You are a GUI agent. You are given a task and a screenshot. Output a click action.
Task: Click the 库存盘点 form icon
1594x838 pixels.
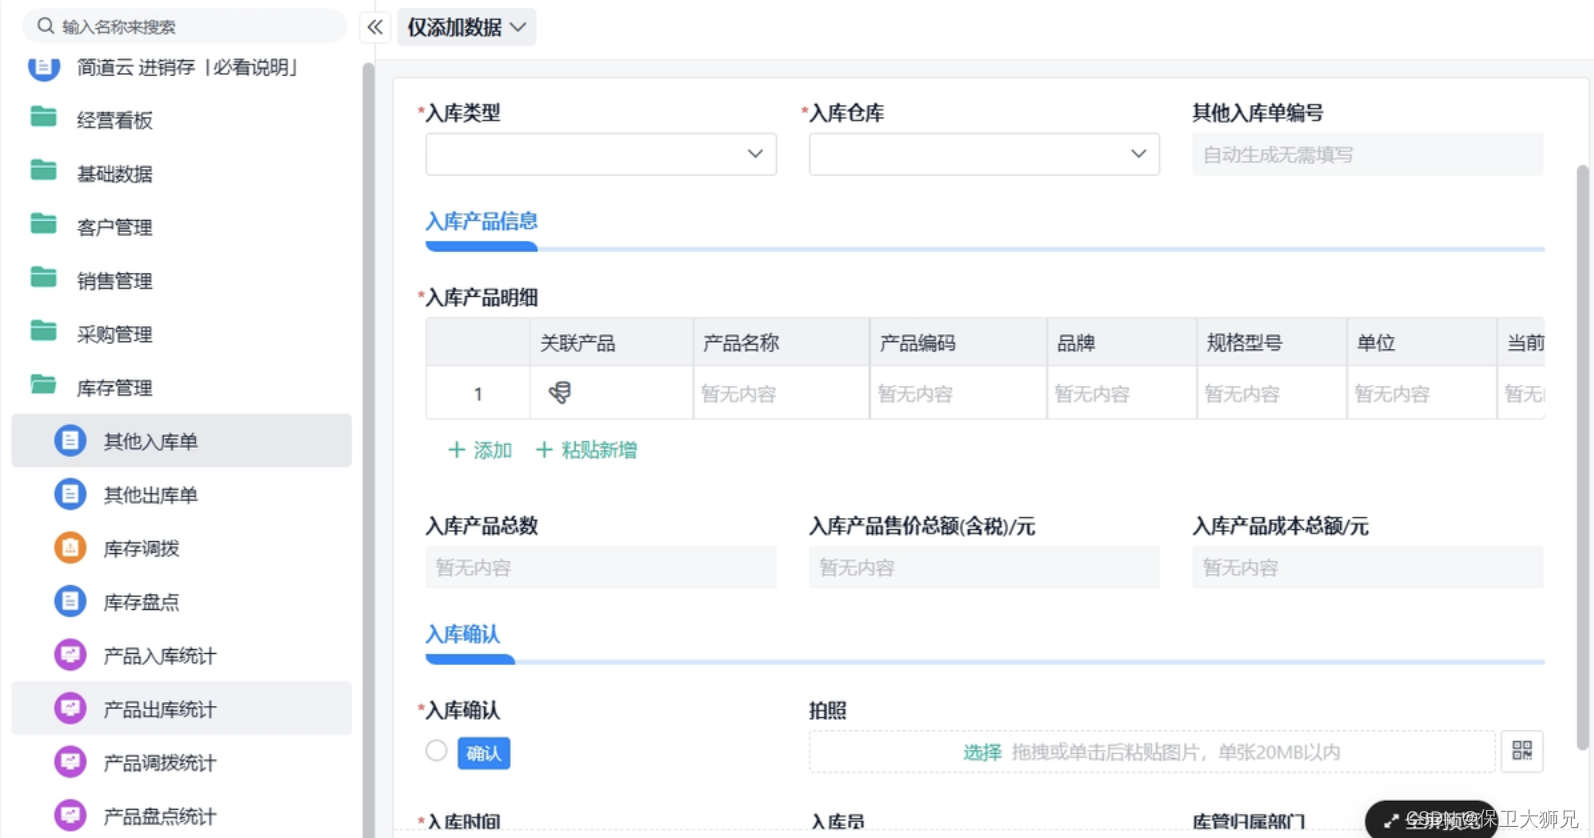coord(70,601)
